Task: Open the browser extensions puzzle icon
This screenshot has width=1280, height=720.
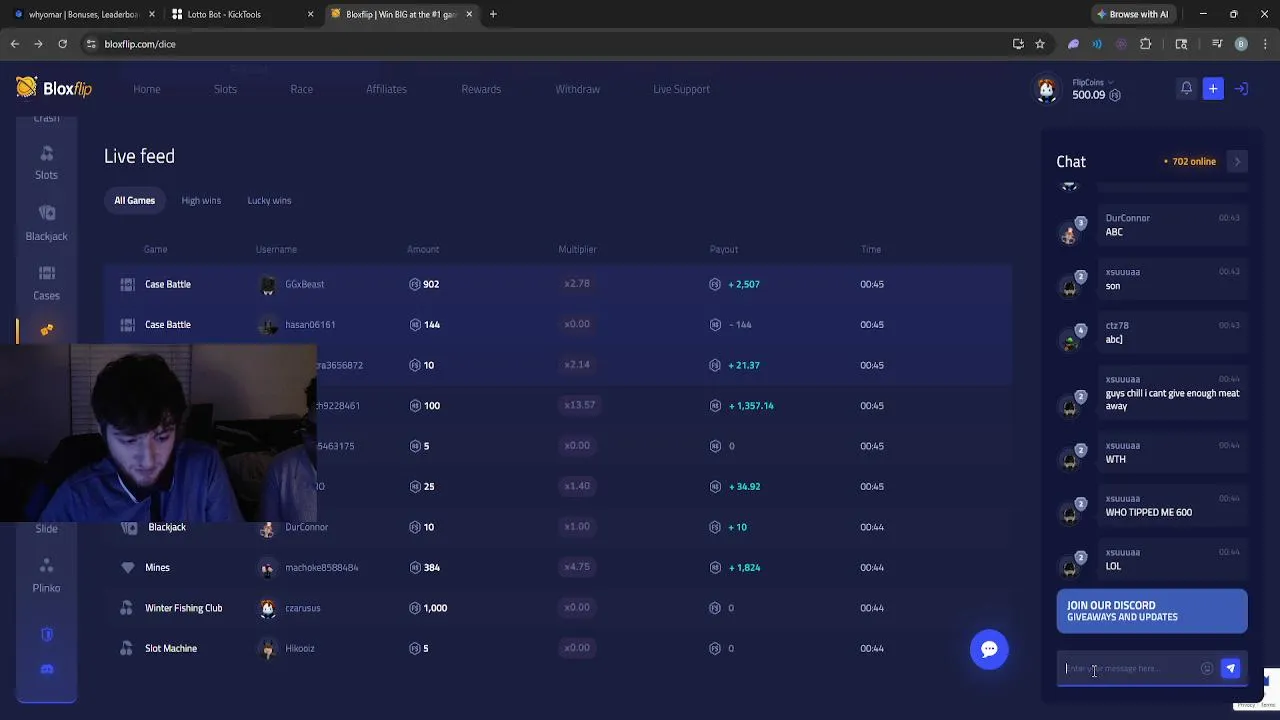Action: pyautogui.click(x=1146, y=44)
